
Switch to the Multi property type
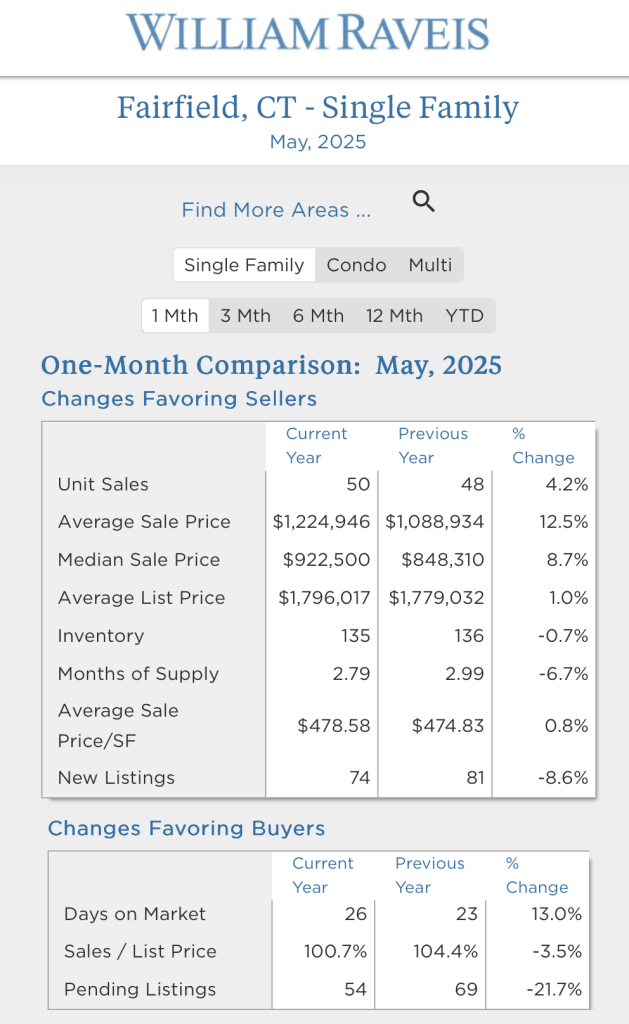pos(430,265)
